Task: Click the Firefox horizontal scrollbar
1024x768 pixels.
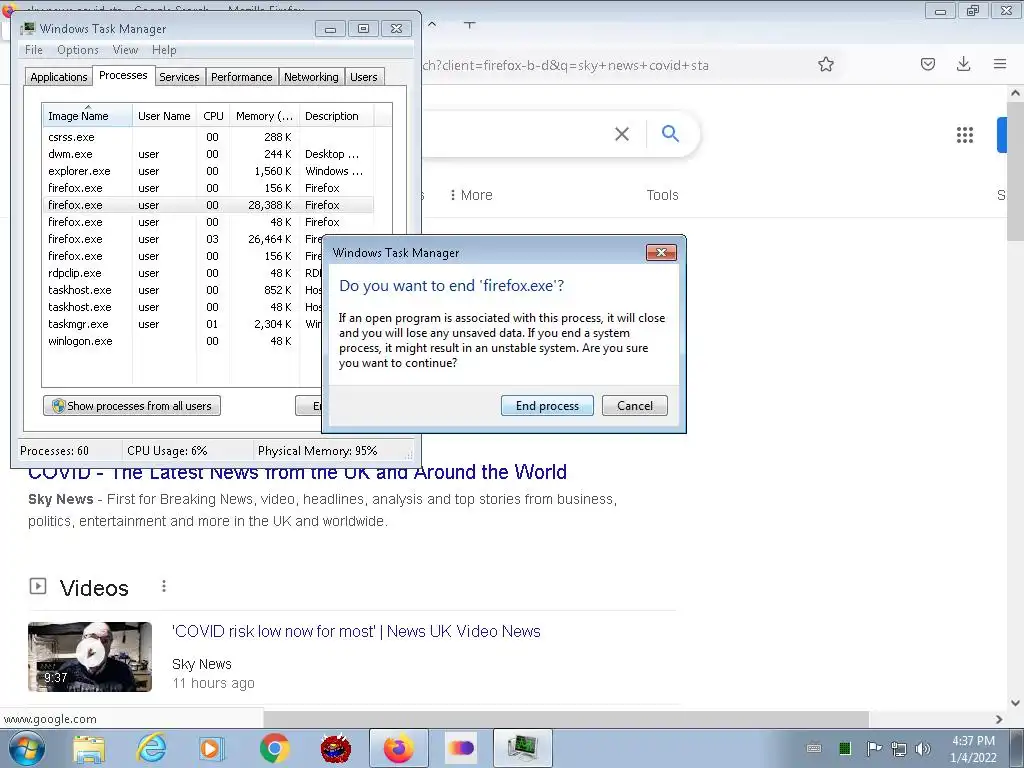Action: pyautogui.click(x=566, y=719)
